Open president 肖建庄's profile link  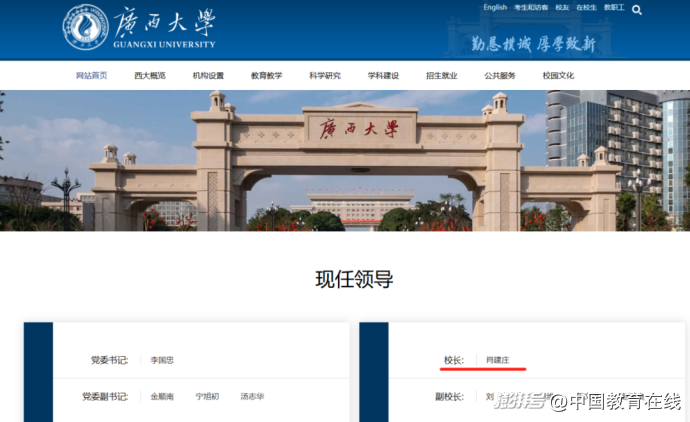[x=497, y=359]
